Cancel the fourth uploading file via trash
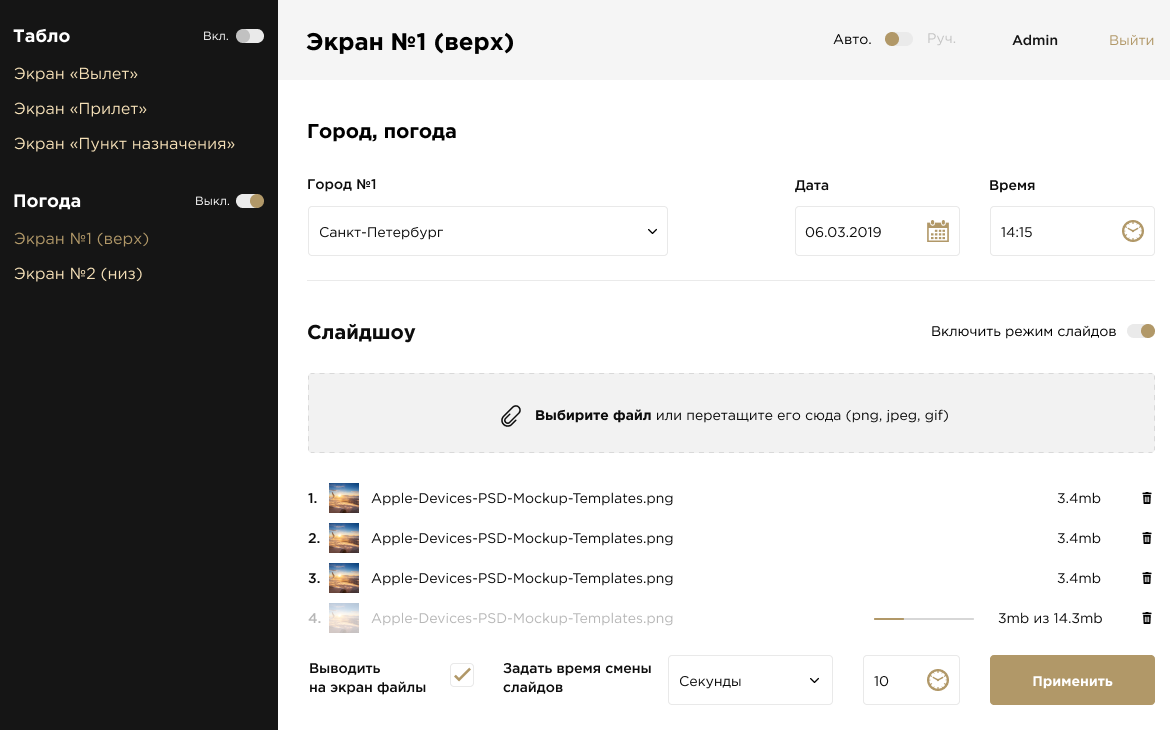 (x=1147, y=618)
